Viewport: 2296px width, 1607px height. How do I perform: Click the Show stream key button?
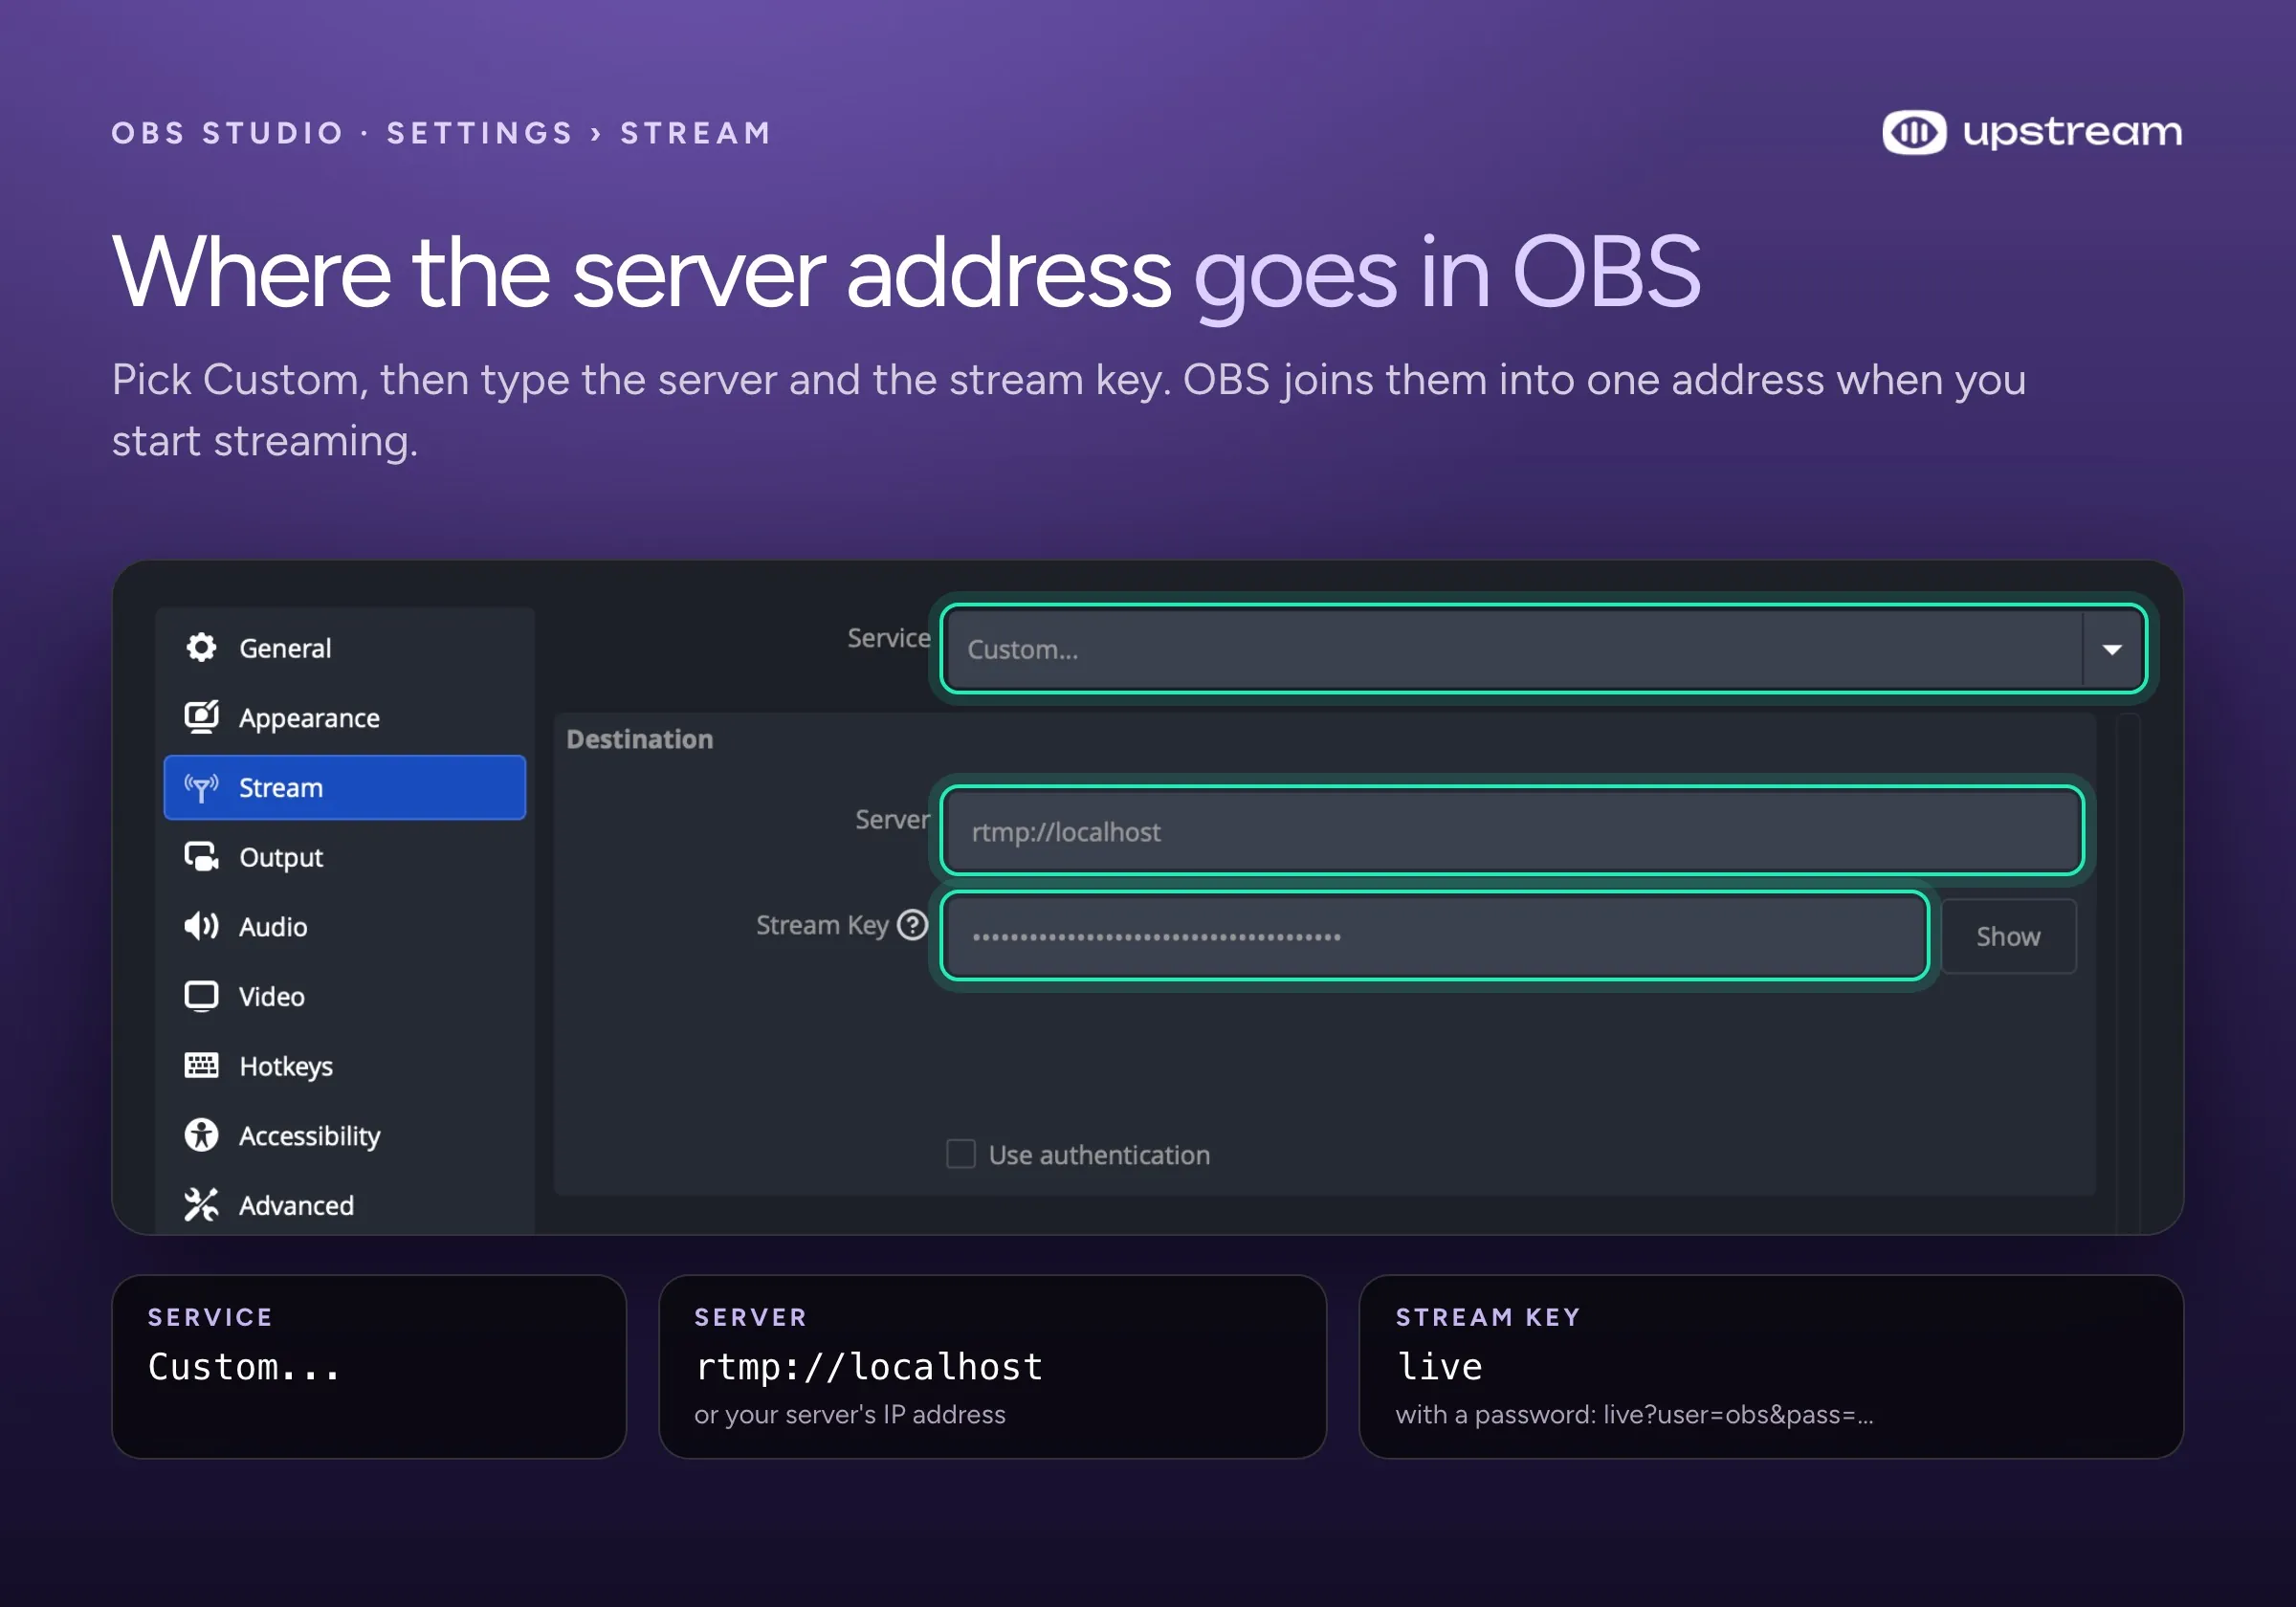(x=2008, y=936)
